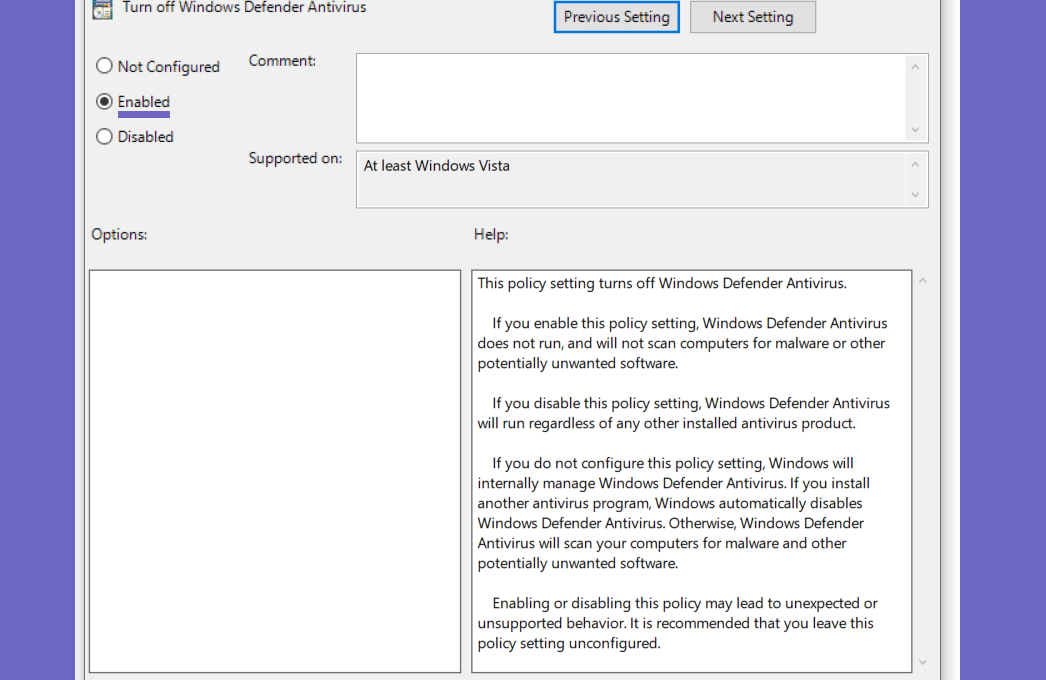Choose the Enabled radio option
The height and width of the screenshot is (680, 1046).
tap(104, 101)
